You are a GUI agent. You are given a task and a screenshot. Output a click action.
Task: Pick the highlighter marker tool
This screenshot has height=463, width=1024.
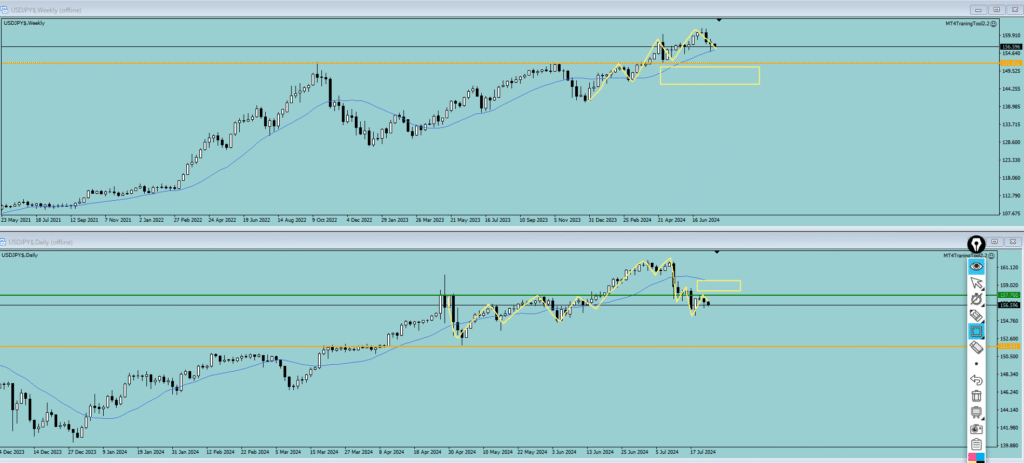[977, 315]
